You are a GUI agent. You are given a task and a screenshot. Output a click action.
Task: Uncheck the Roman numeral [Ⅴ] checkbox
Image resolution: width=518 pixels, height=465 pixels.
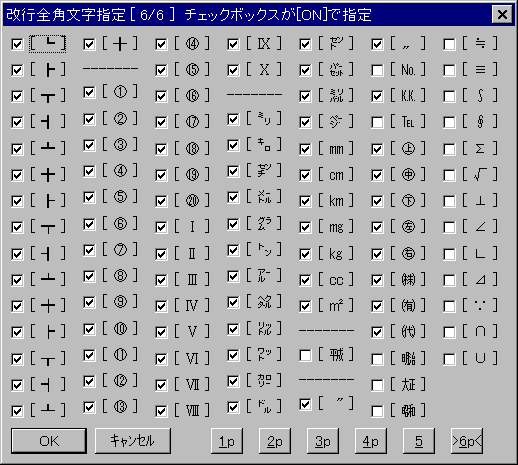161,332
